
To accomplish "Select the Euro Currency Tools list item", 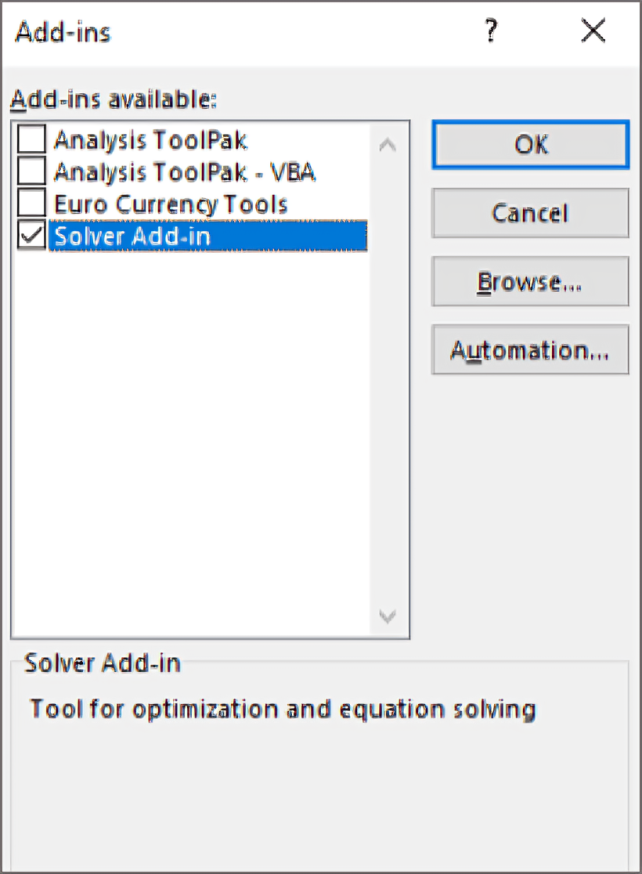I will coord(171,204).
